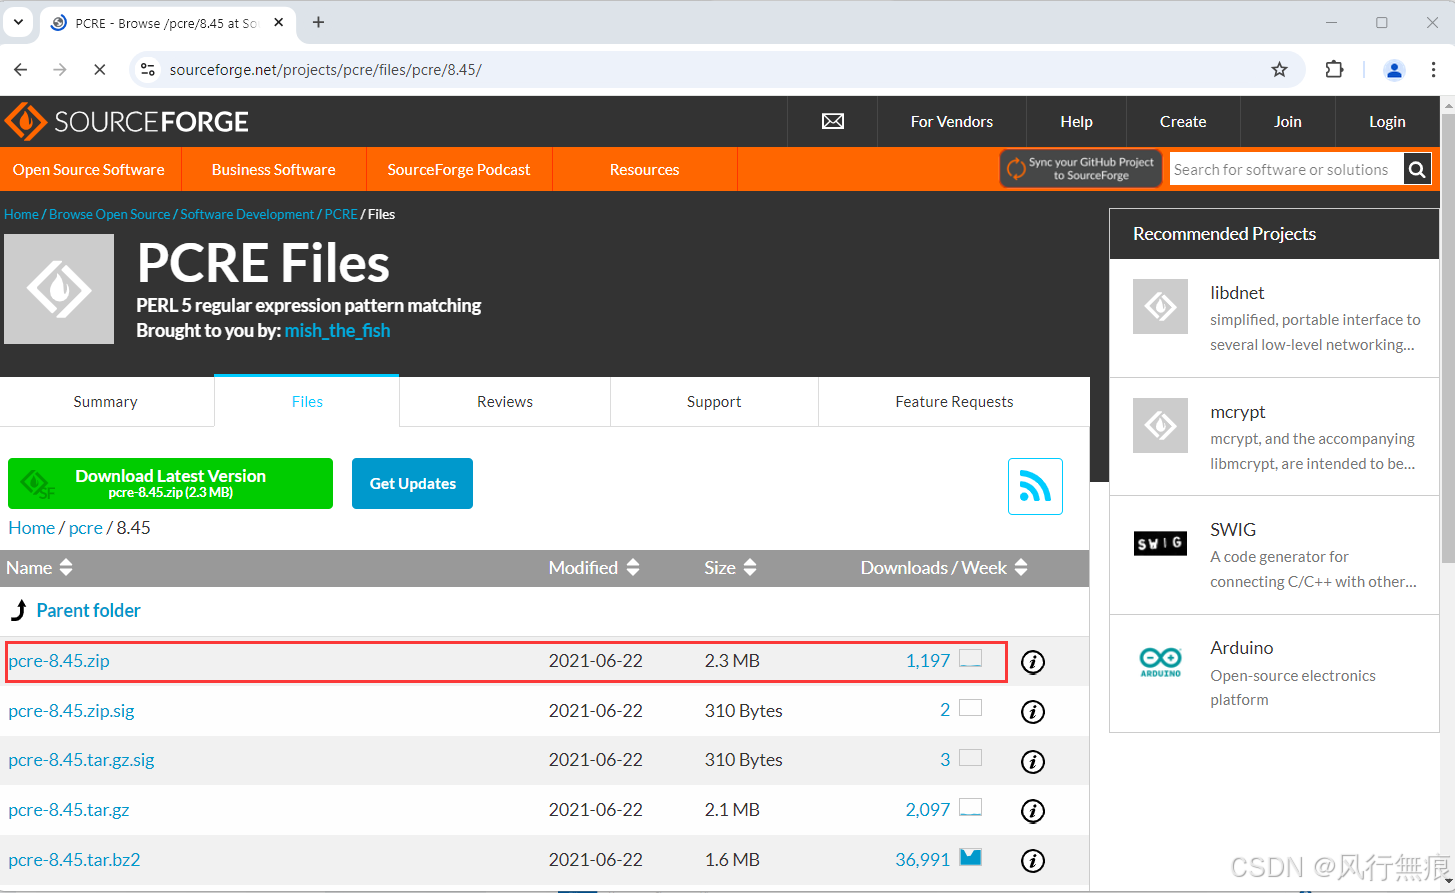
Task: Open libdnet project icon
Action: [x=1160, y=306]
